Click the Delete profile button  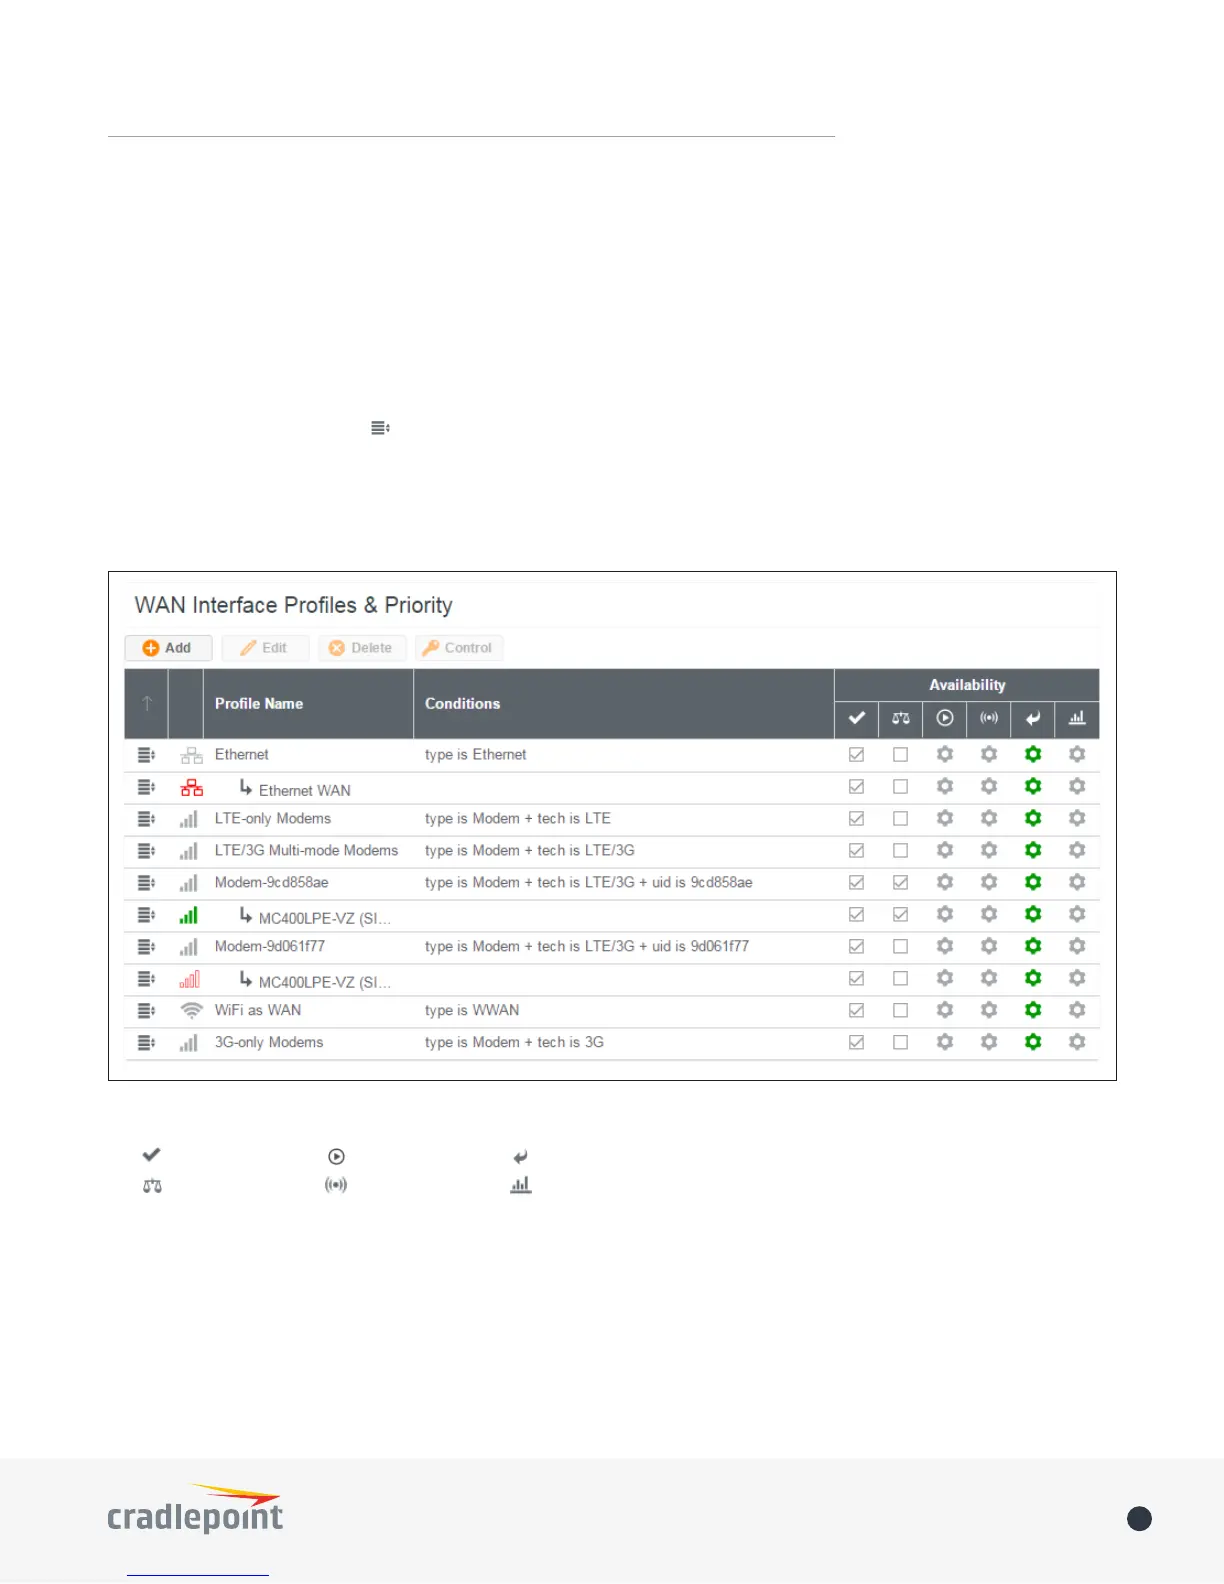tap(362, 648)
